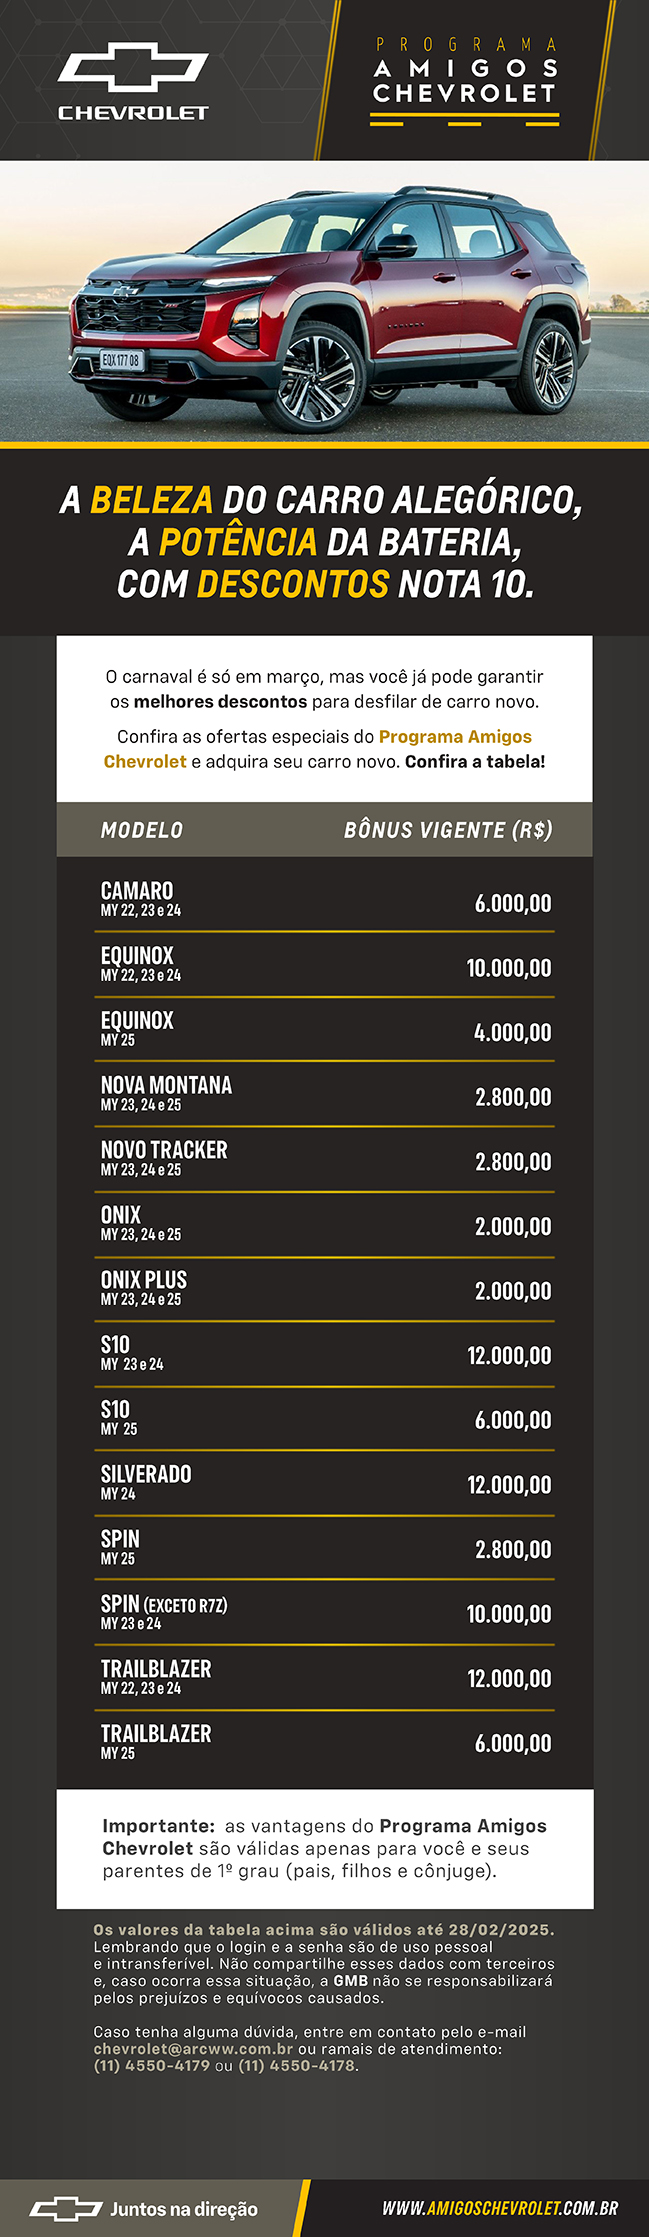Click the Programa Amigos Chevrolet highlighted text
Viewport: 649px width, 2237px height.
pyautogui.click(x=318, y=749)
